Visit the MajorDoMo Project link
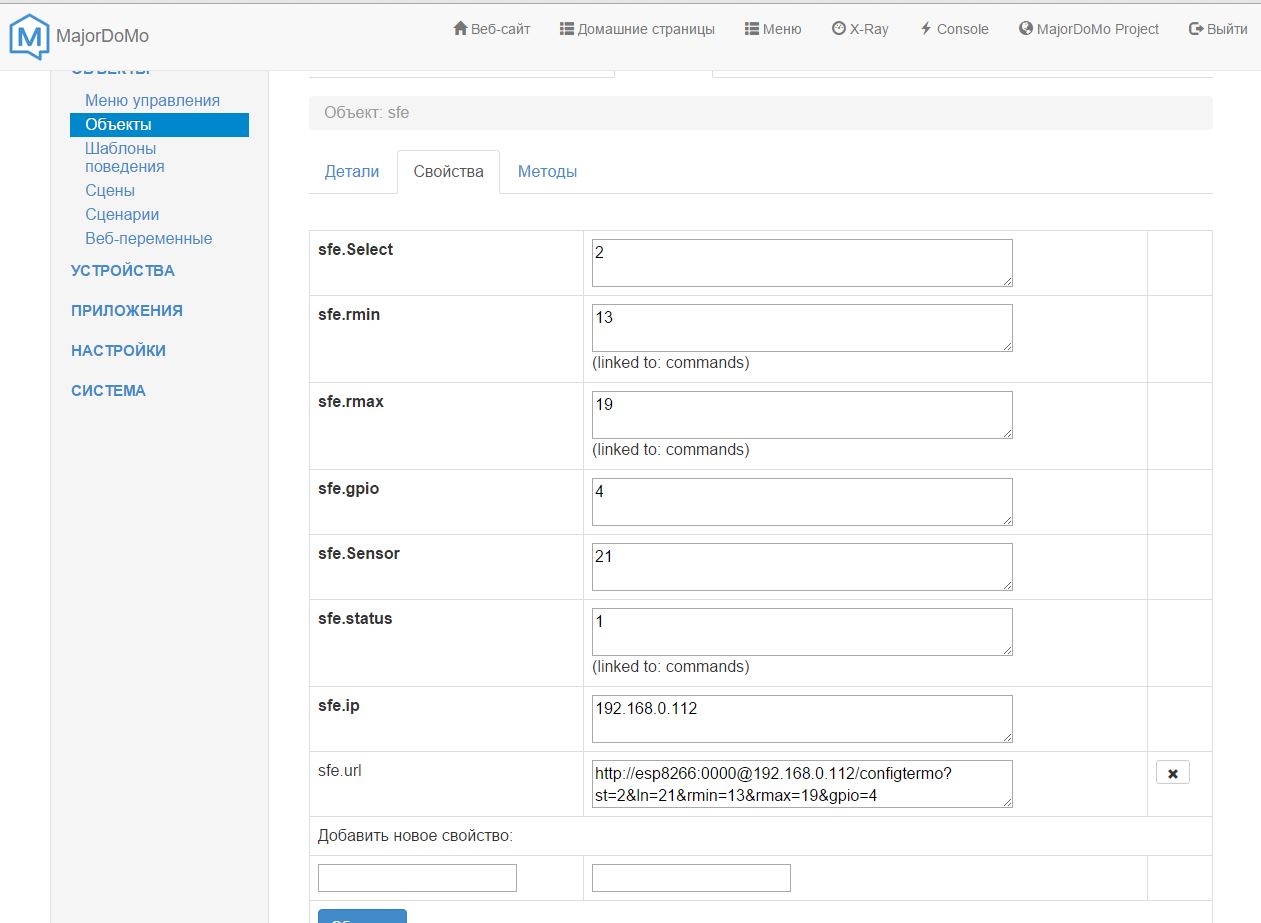1261x923 pixels. pos(1088,29)
